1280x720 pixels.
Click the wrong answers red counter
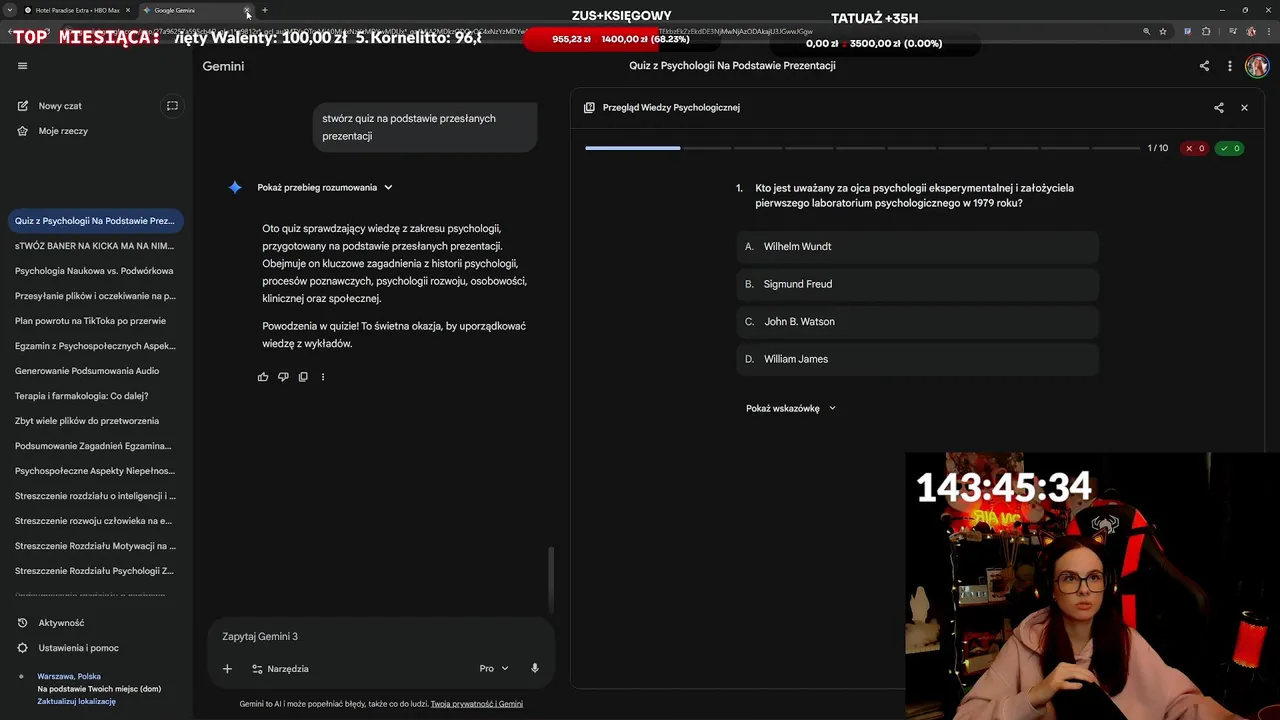pos(1194,148)
